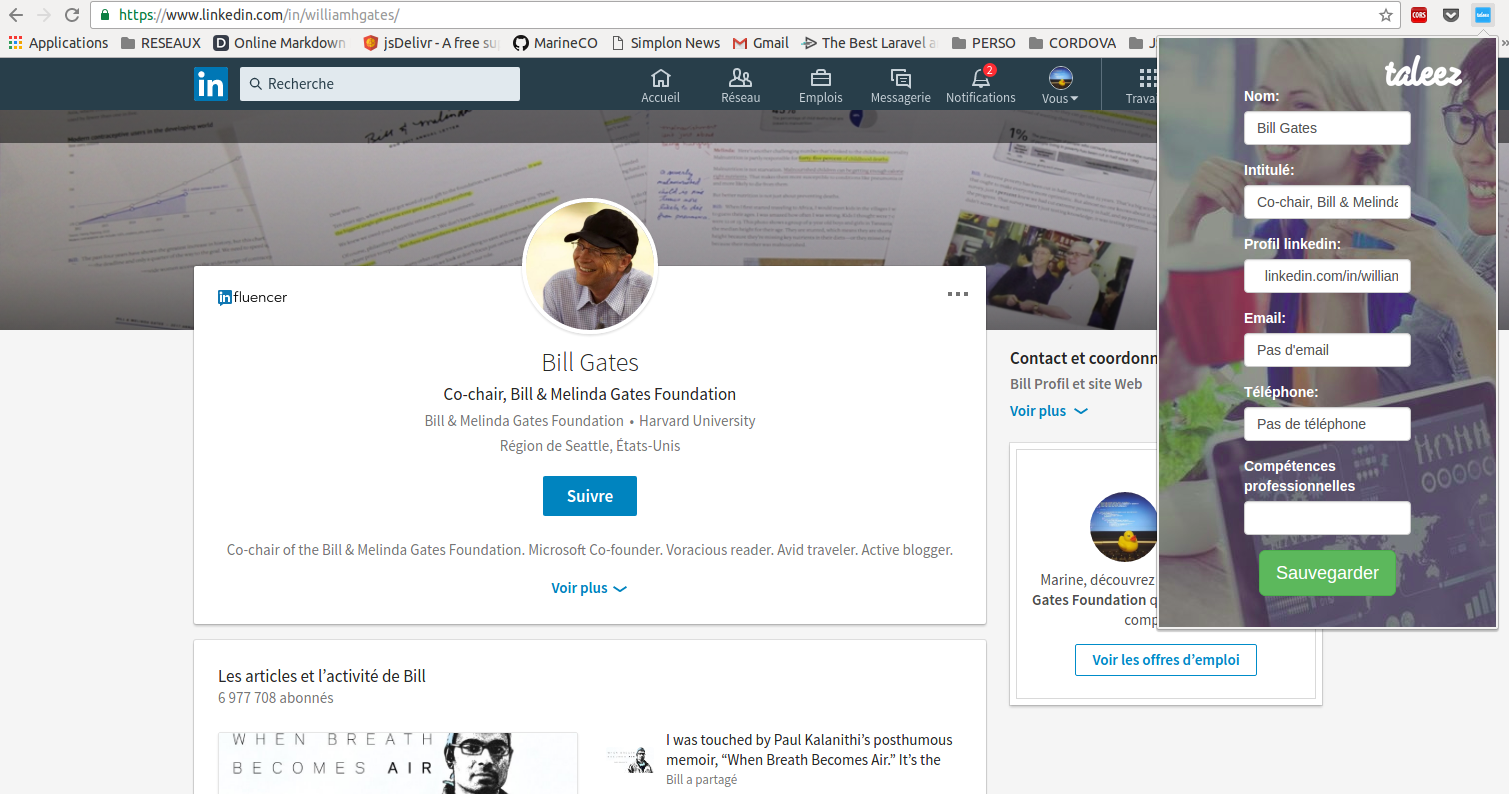
Task: Open the CORDOVA bookmarks folder
Action: click(1072, 43)
